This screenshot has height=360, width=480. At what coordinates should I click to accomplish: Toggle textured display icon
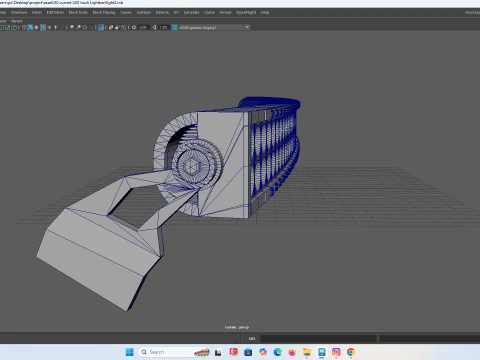point(49,27)
